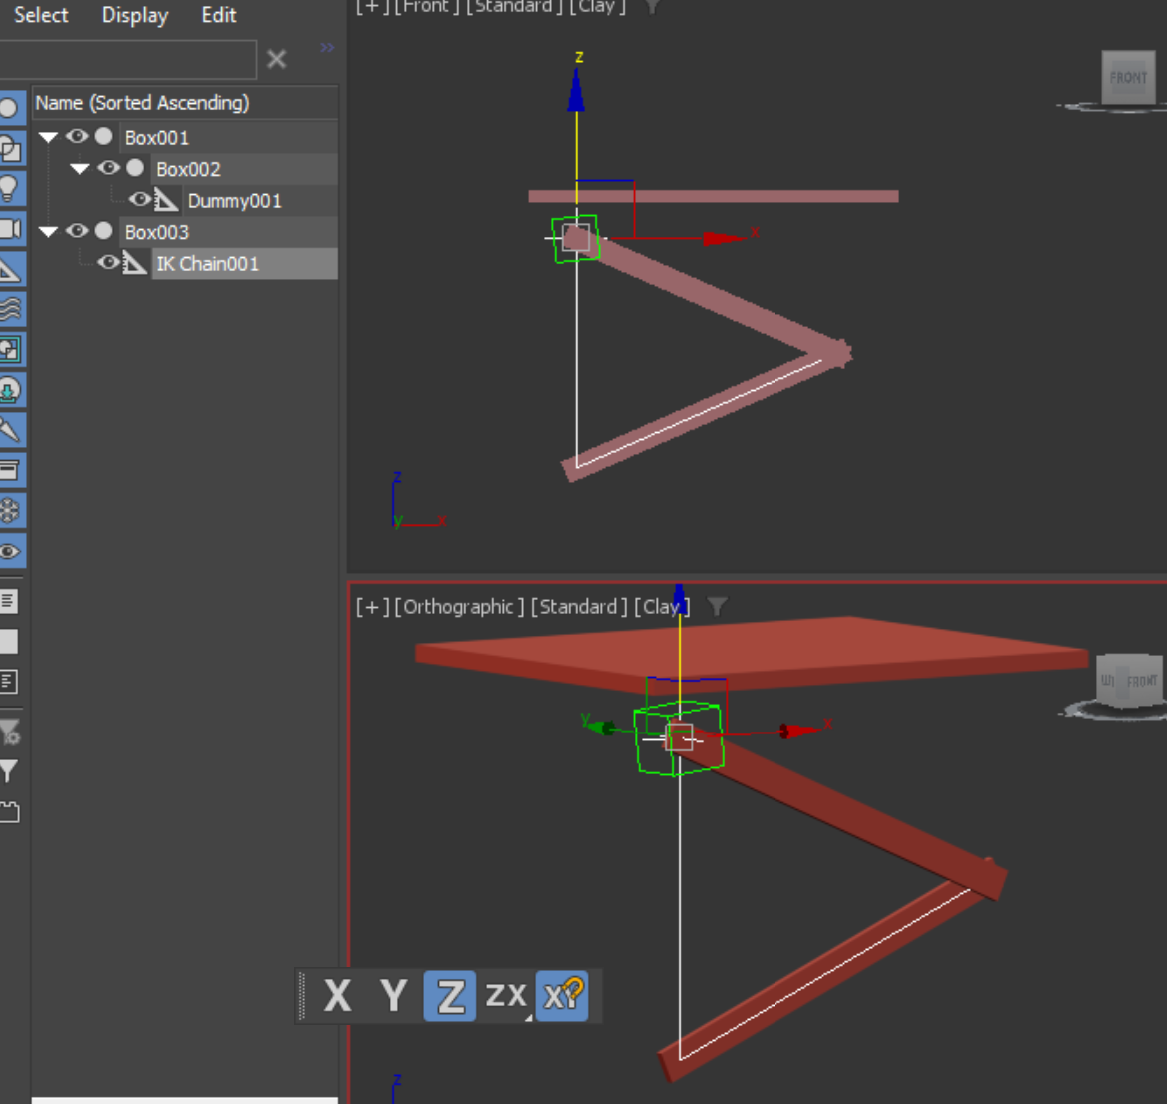Open the Clay per-view preference menu in the Orthographic viewport
This screenshot has height=1104, width=1167.
pos(662,607)
